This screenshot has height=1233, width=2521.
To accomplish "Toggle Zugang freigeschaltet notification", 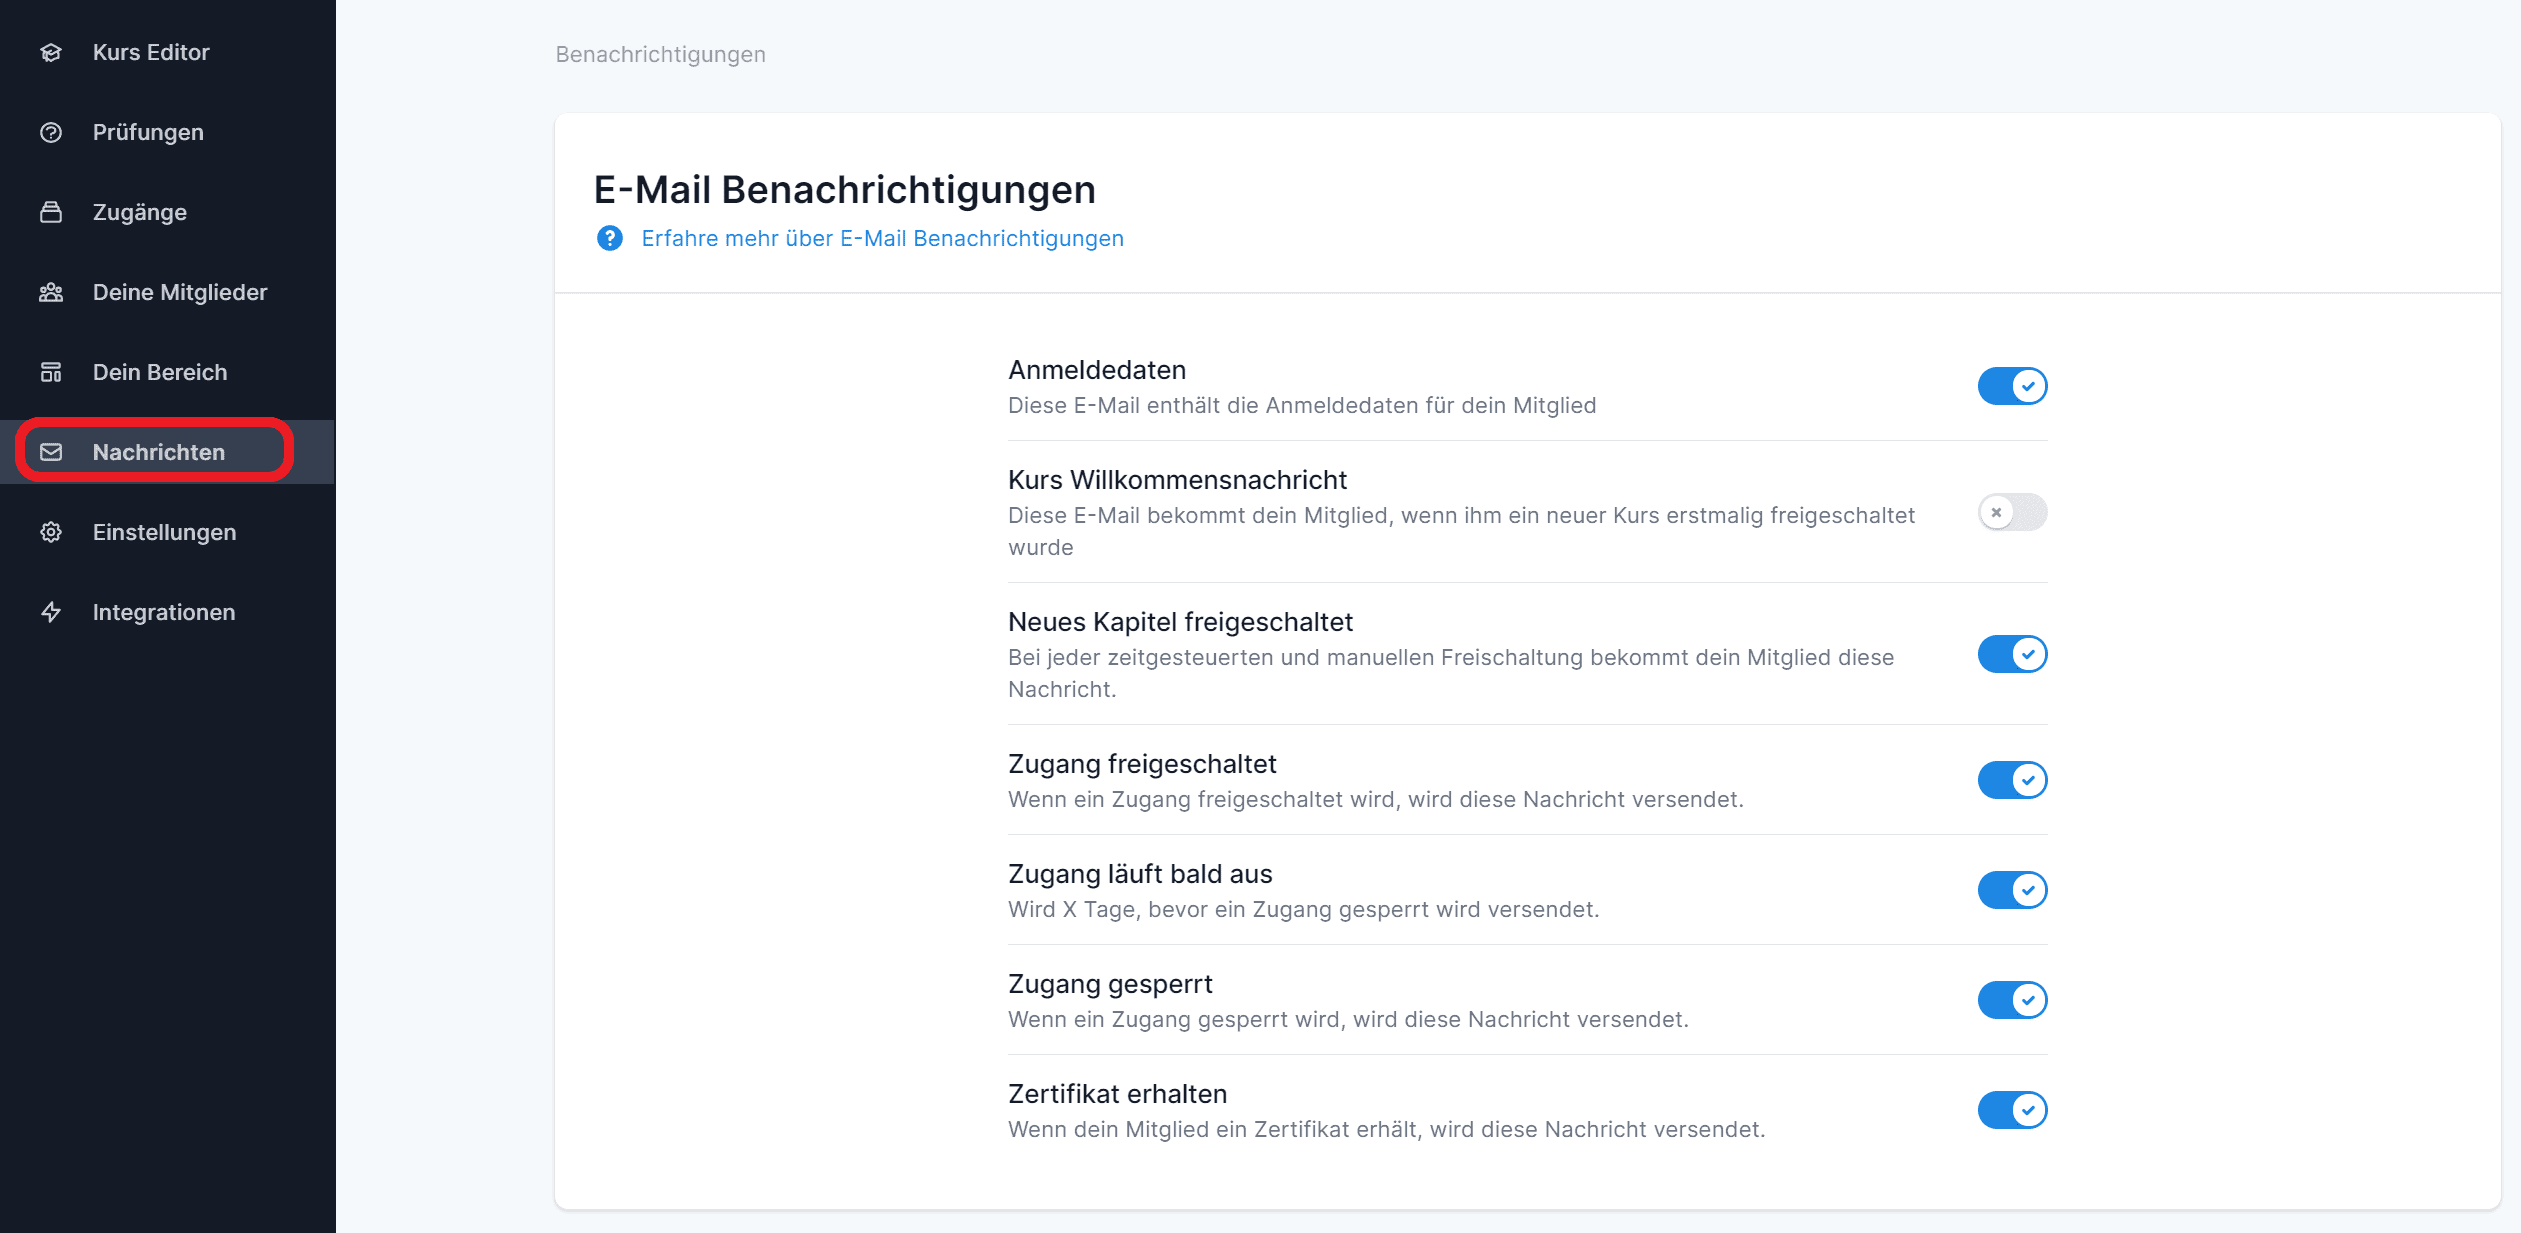I will 2012,780.
